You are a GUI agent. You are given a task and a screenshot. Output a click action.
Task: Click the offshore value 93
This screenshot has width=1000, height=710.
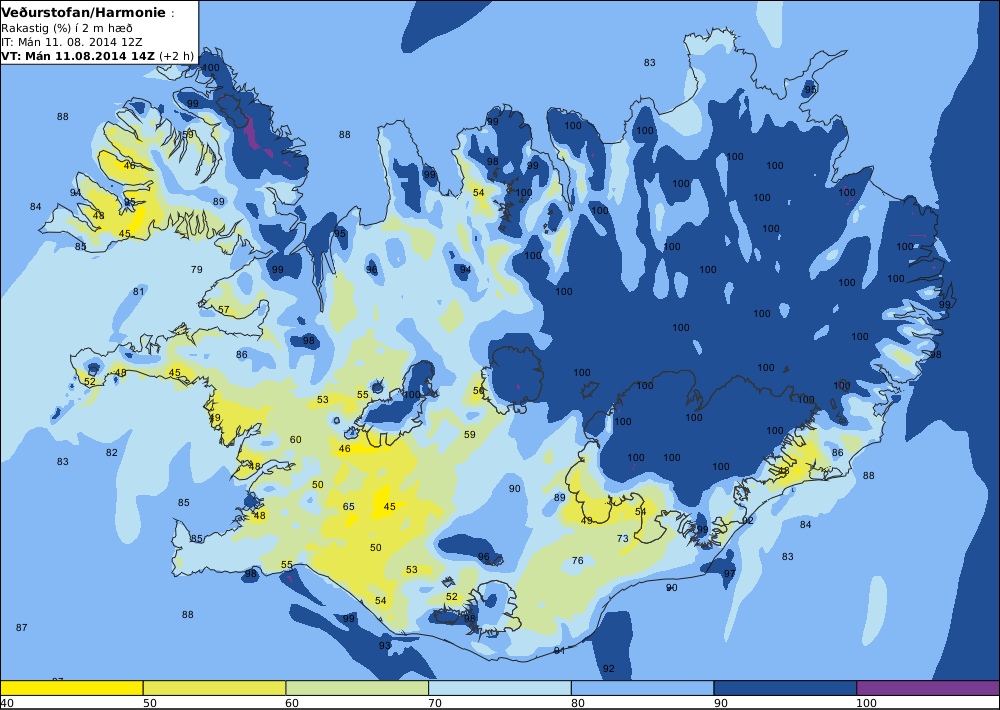click(x=385, y=646)
